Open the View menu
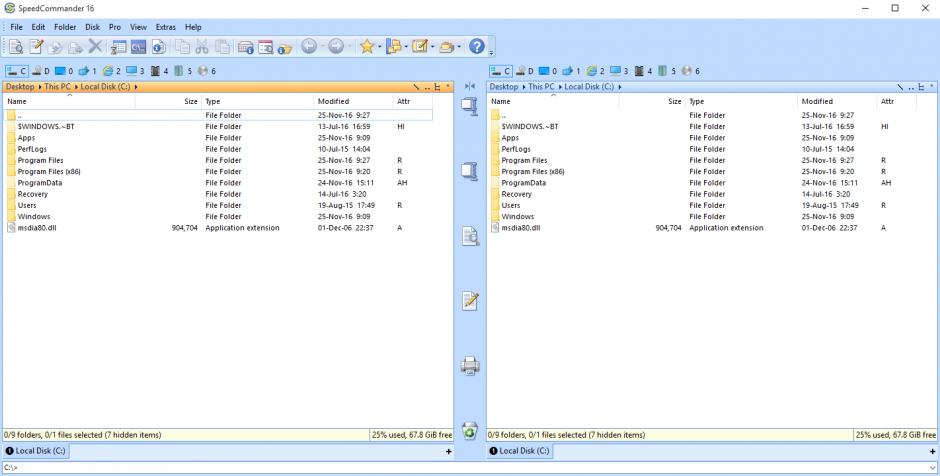 tap(138, 27)
